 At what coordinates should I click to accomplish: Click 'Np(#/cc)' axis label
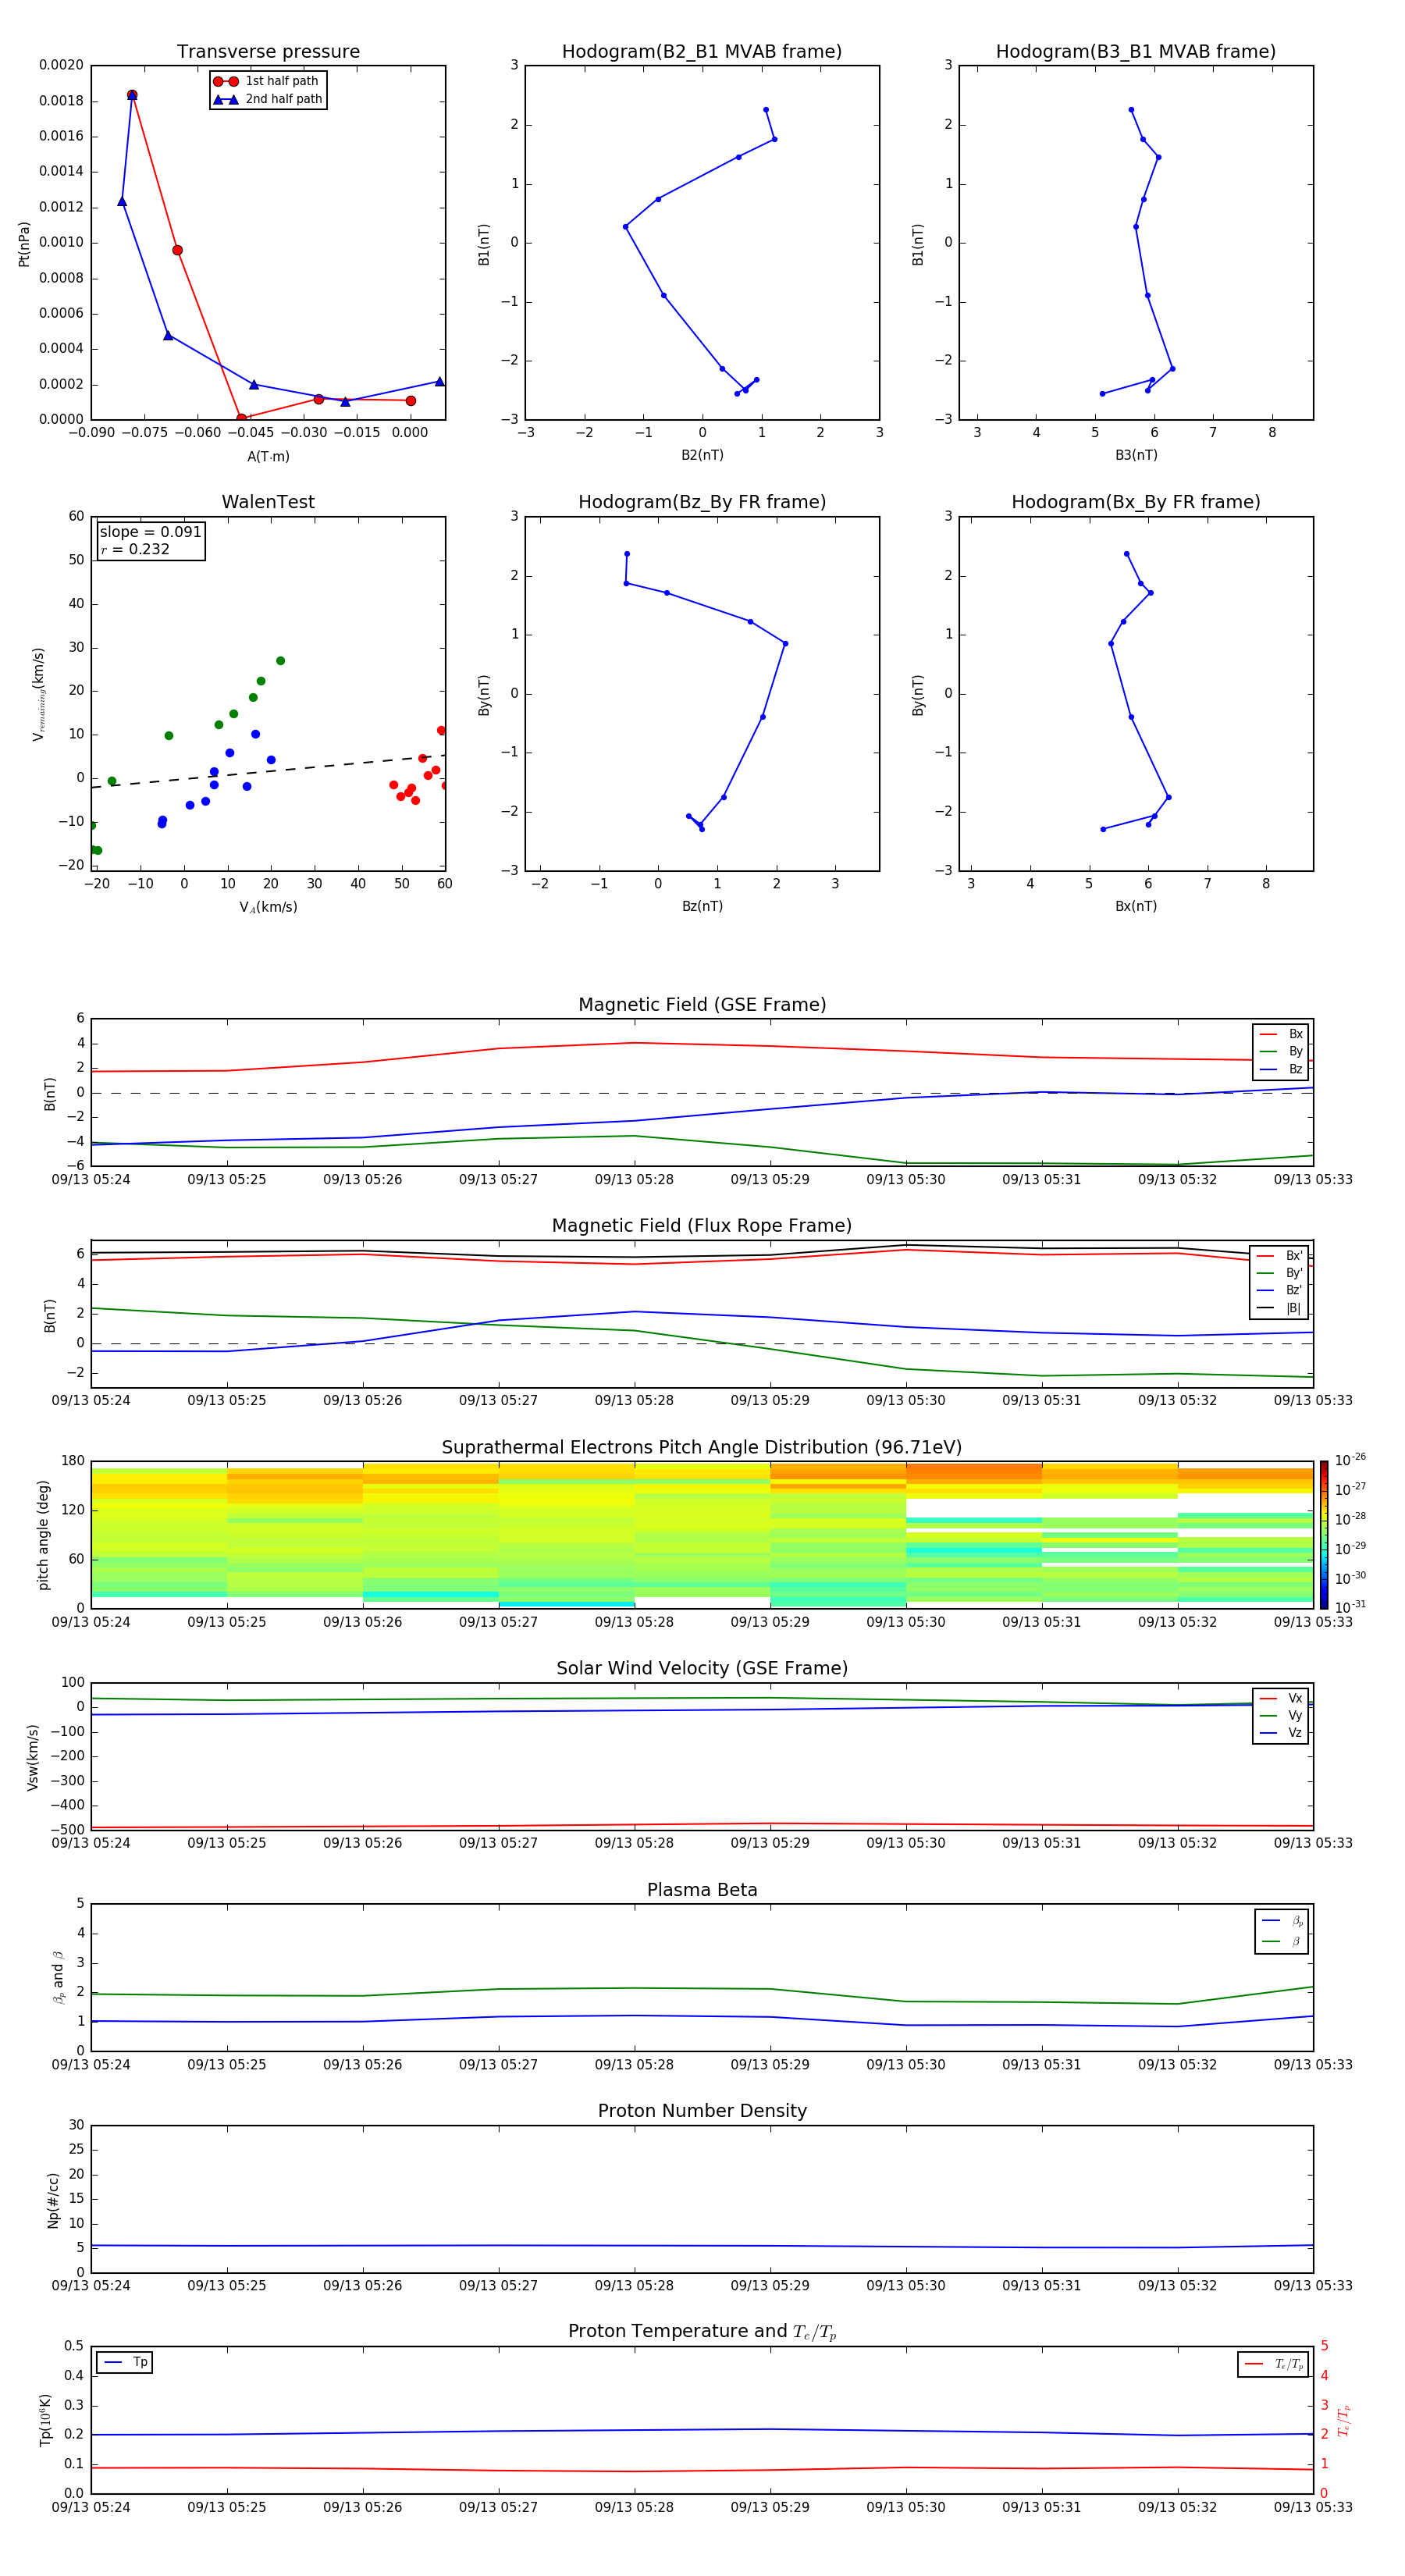click(x=53, y=2199)
